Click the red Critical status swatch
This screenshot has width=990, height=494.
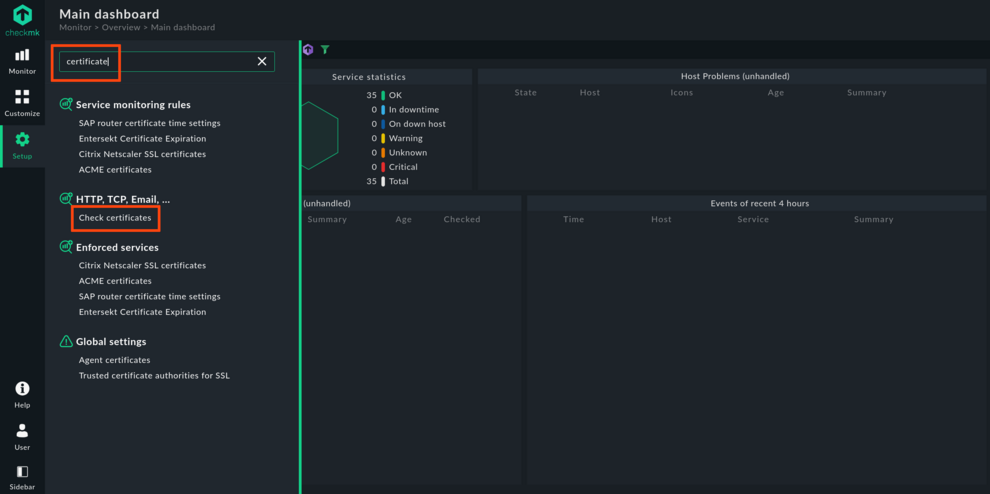[383, 167]
